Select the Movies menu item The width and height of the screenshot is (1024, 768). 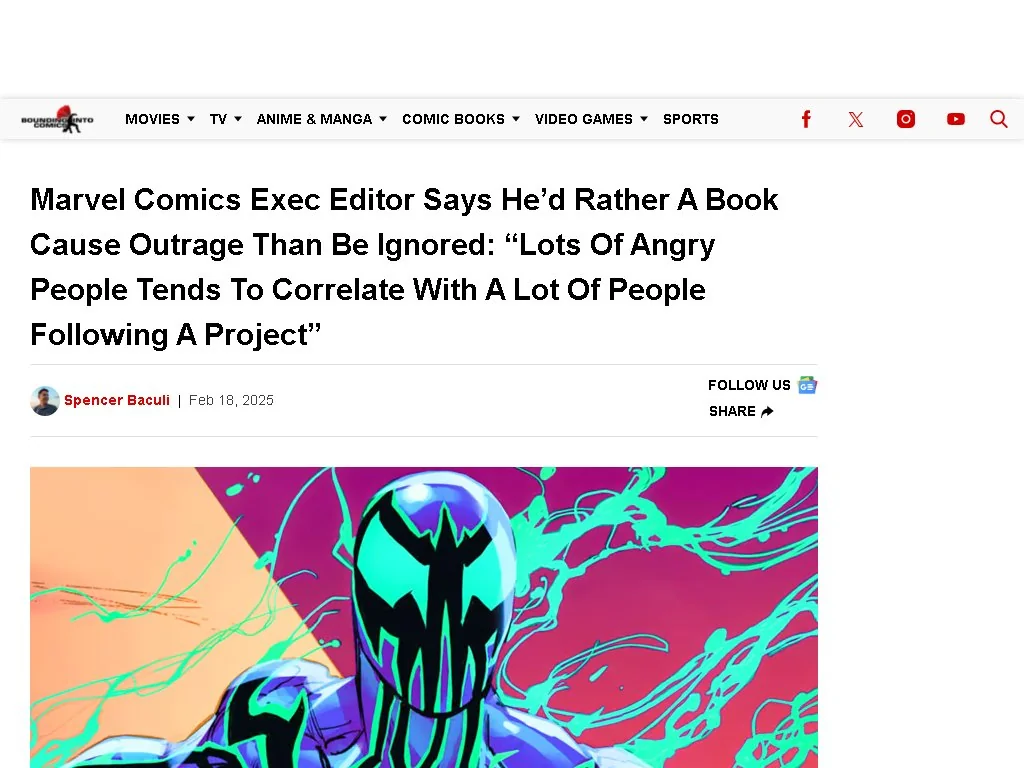coord(152,119)
